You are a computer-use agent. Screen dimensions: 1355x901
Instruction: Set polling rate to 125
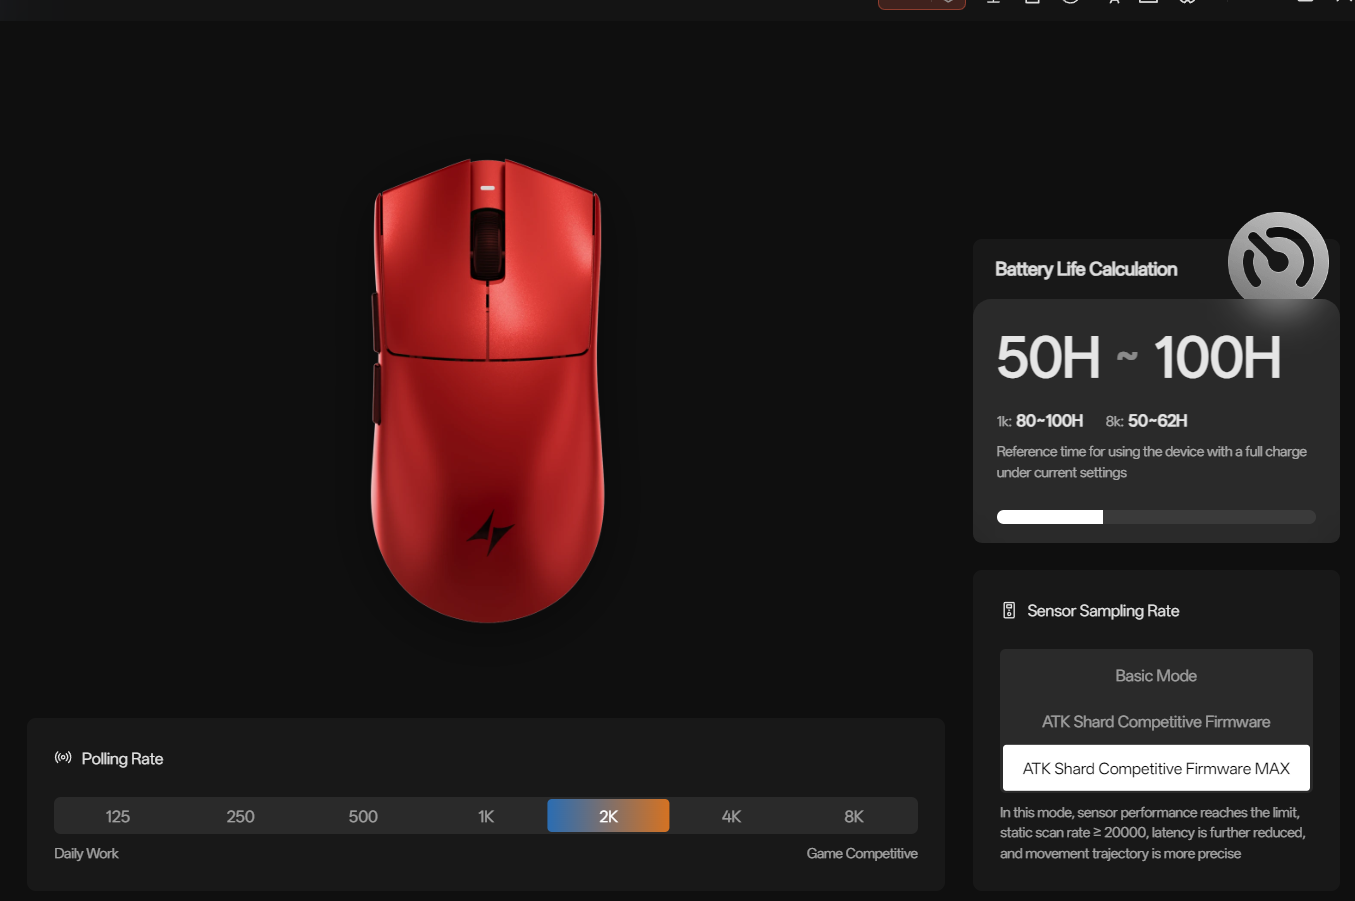tap(117, 816)
